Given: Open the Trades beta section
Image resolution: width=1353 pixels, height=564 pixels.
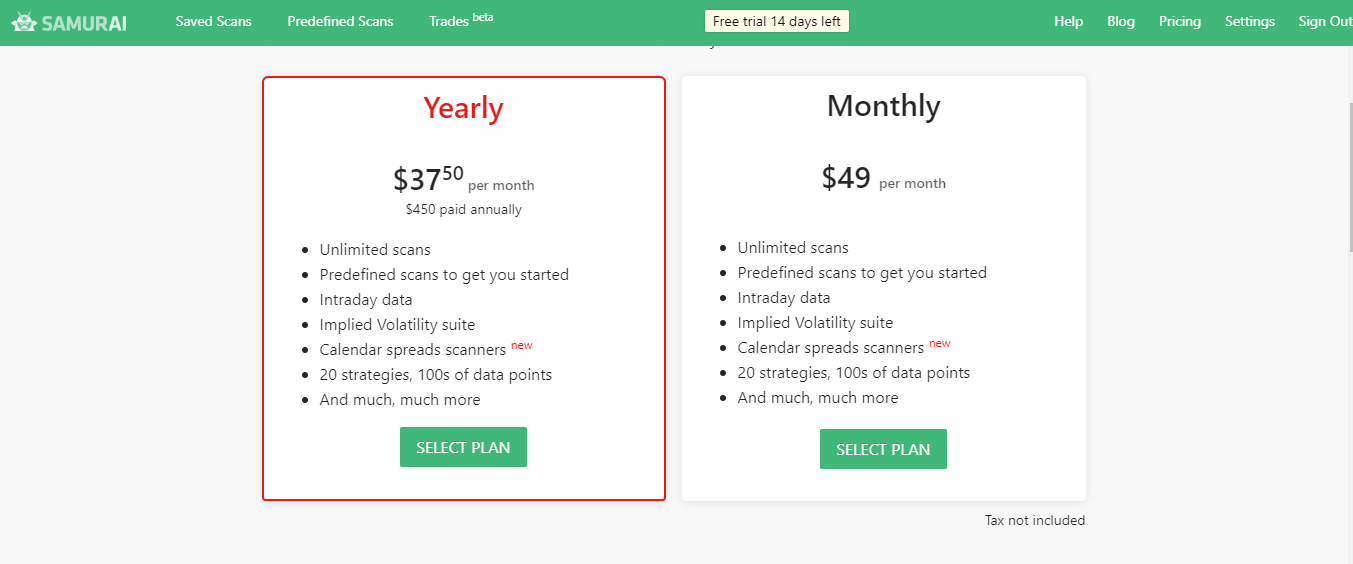Looking at the screenshot, I should [460, 21].
